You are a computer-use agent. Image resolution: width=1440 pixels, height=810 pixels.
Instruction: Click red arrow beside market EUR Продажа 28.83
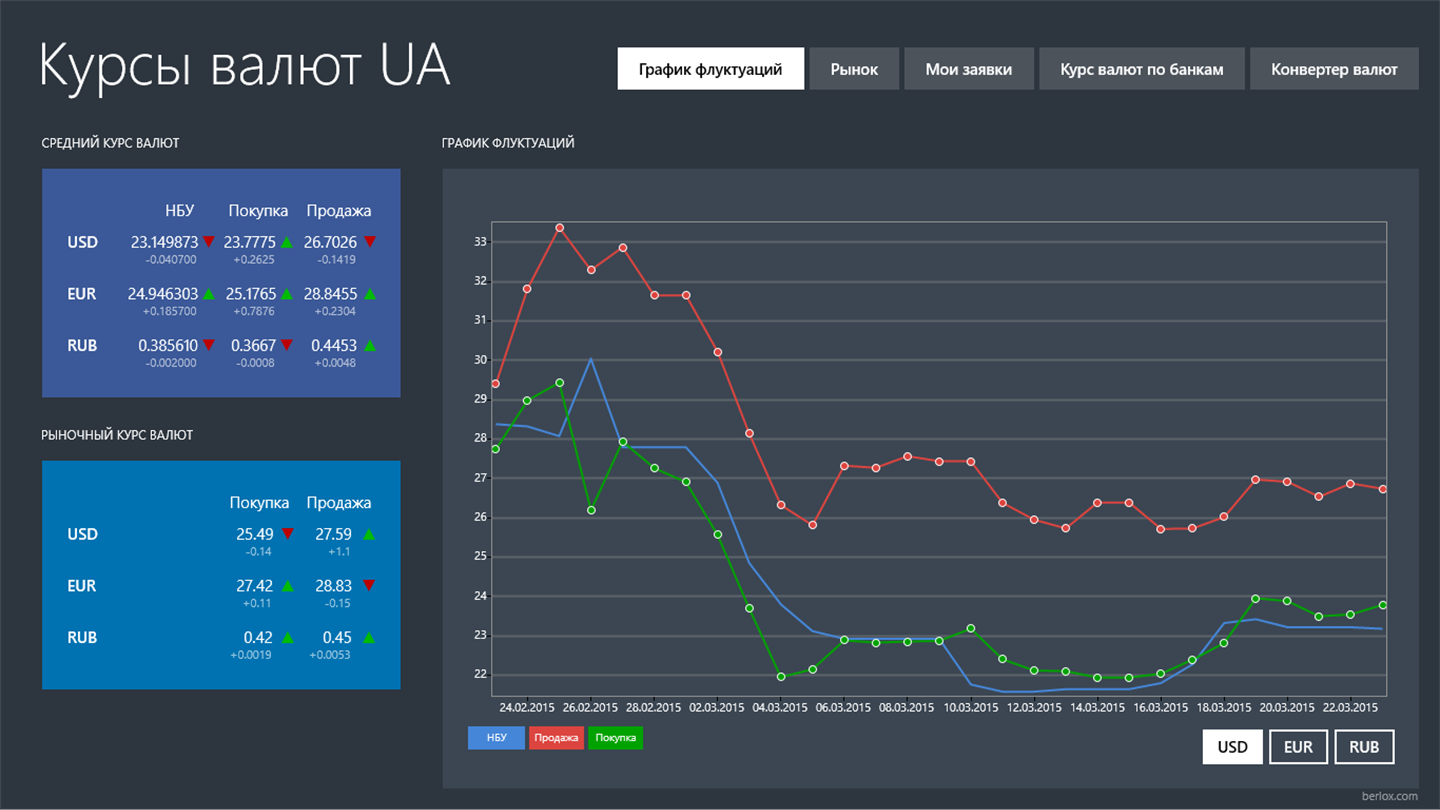[x=370, y=585]
